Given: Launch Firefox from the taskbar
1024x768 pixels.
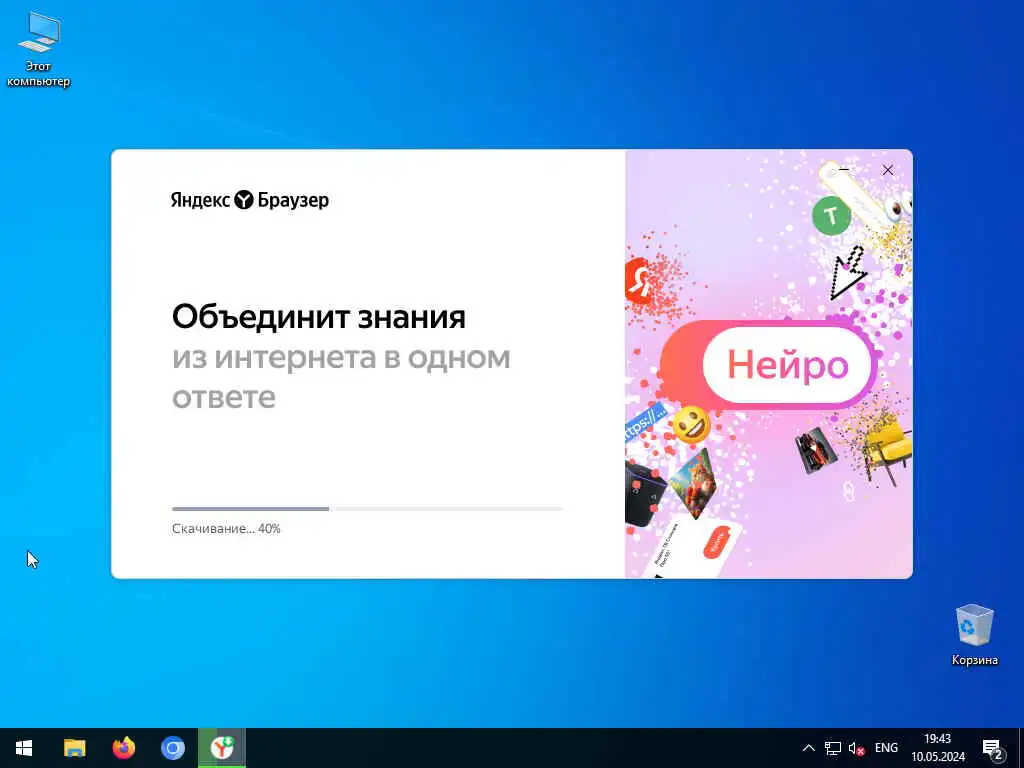Looking at the screenshot, I should (x=123, y=748).
